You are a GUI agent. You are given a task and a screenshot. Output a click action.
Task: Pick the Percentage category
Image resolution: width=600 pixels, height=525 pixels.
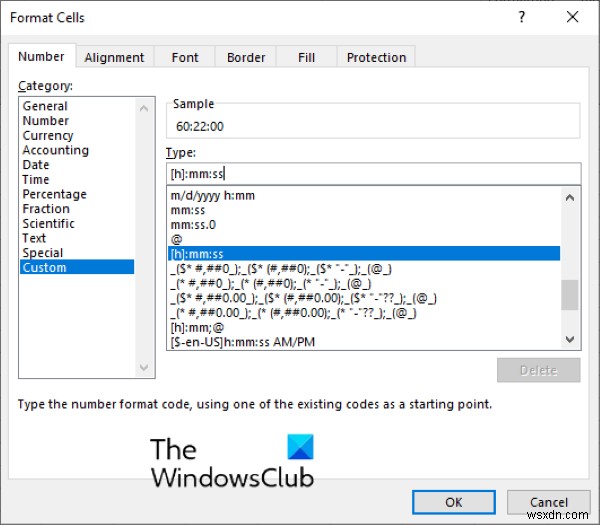click(x=77, y=194)
